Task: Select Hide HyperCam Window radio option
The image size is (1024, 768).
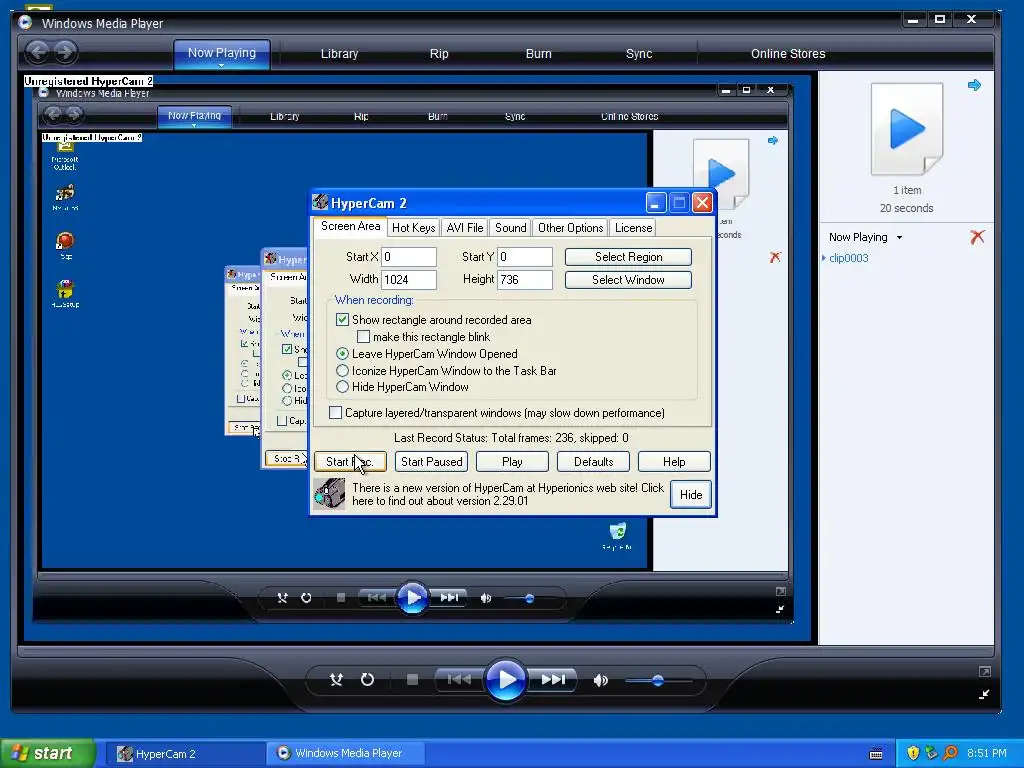Action: (342, 387)
